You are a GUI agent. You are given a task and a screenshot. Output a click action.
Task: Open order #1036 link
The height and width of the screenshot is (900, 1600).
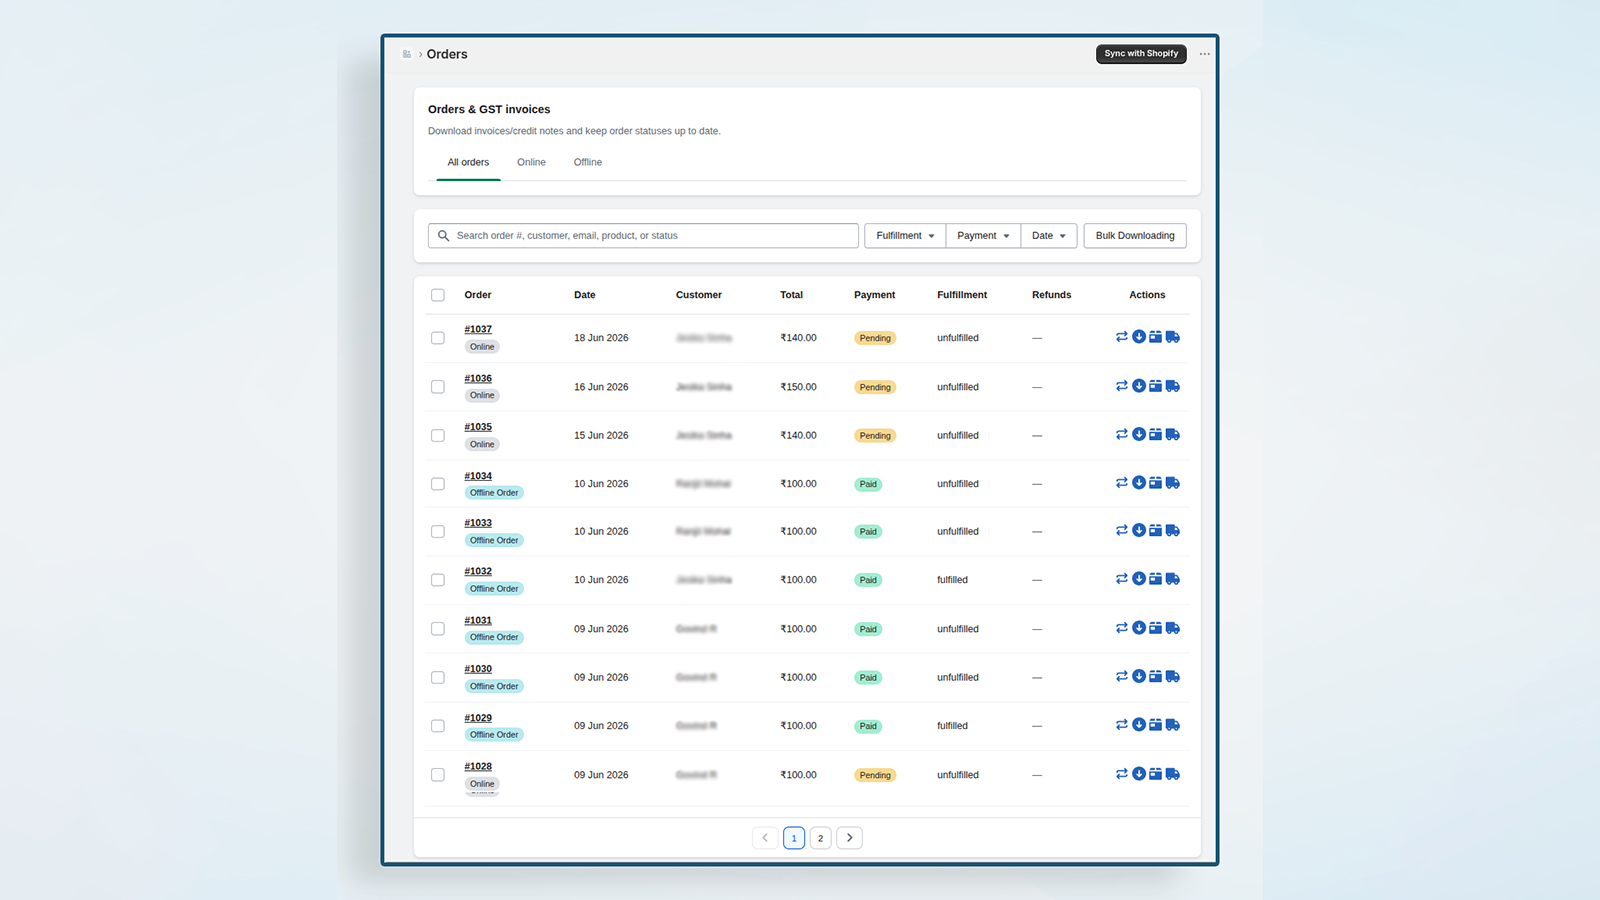[478, 378]
